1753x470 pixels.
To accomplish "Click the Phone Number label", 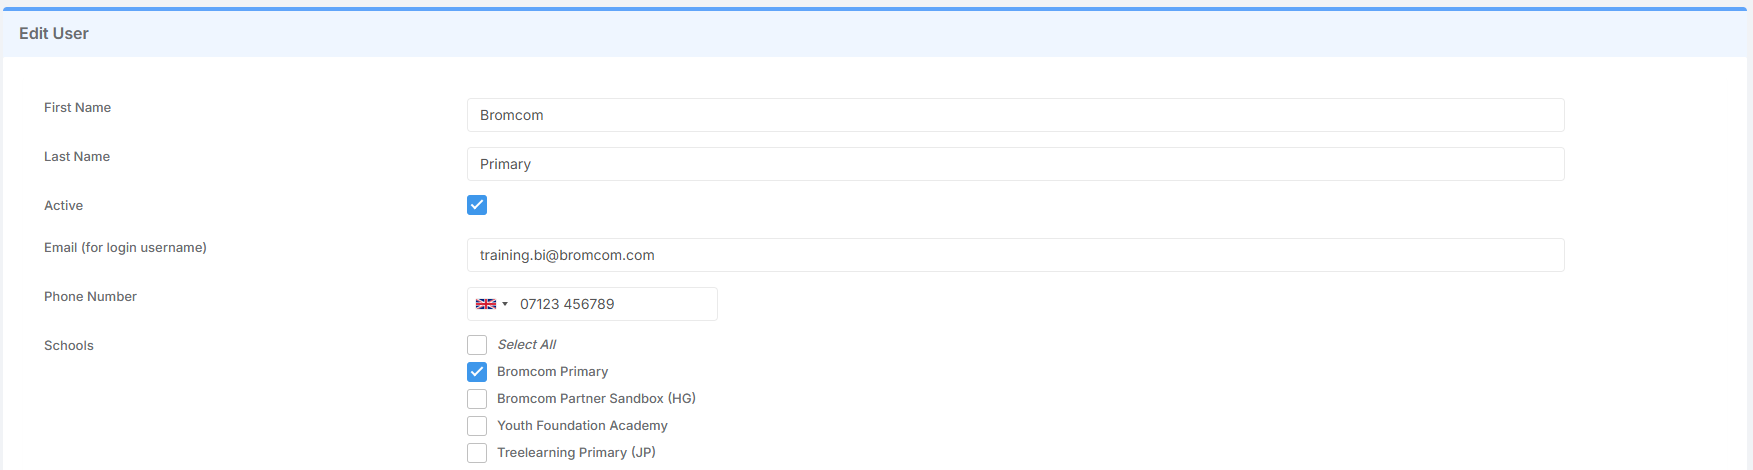I will (x=90, y=297).
